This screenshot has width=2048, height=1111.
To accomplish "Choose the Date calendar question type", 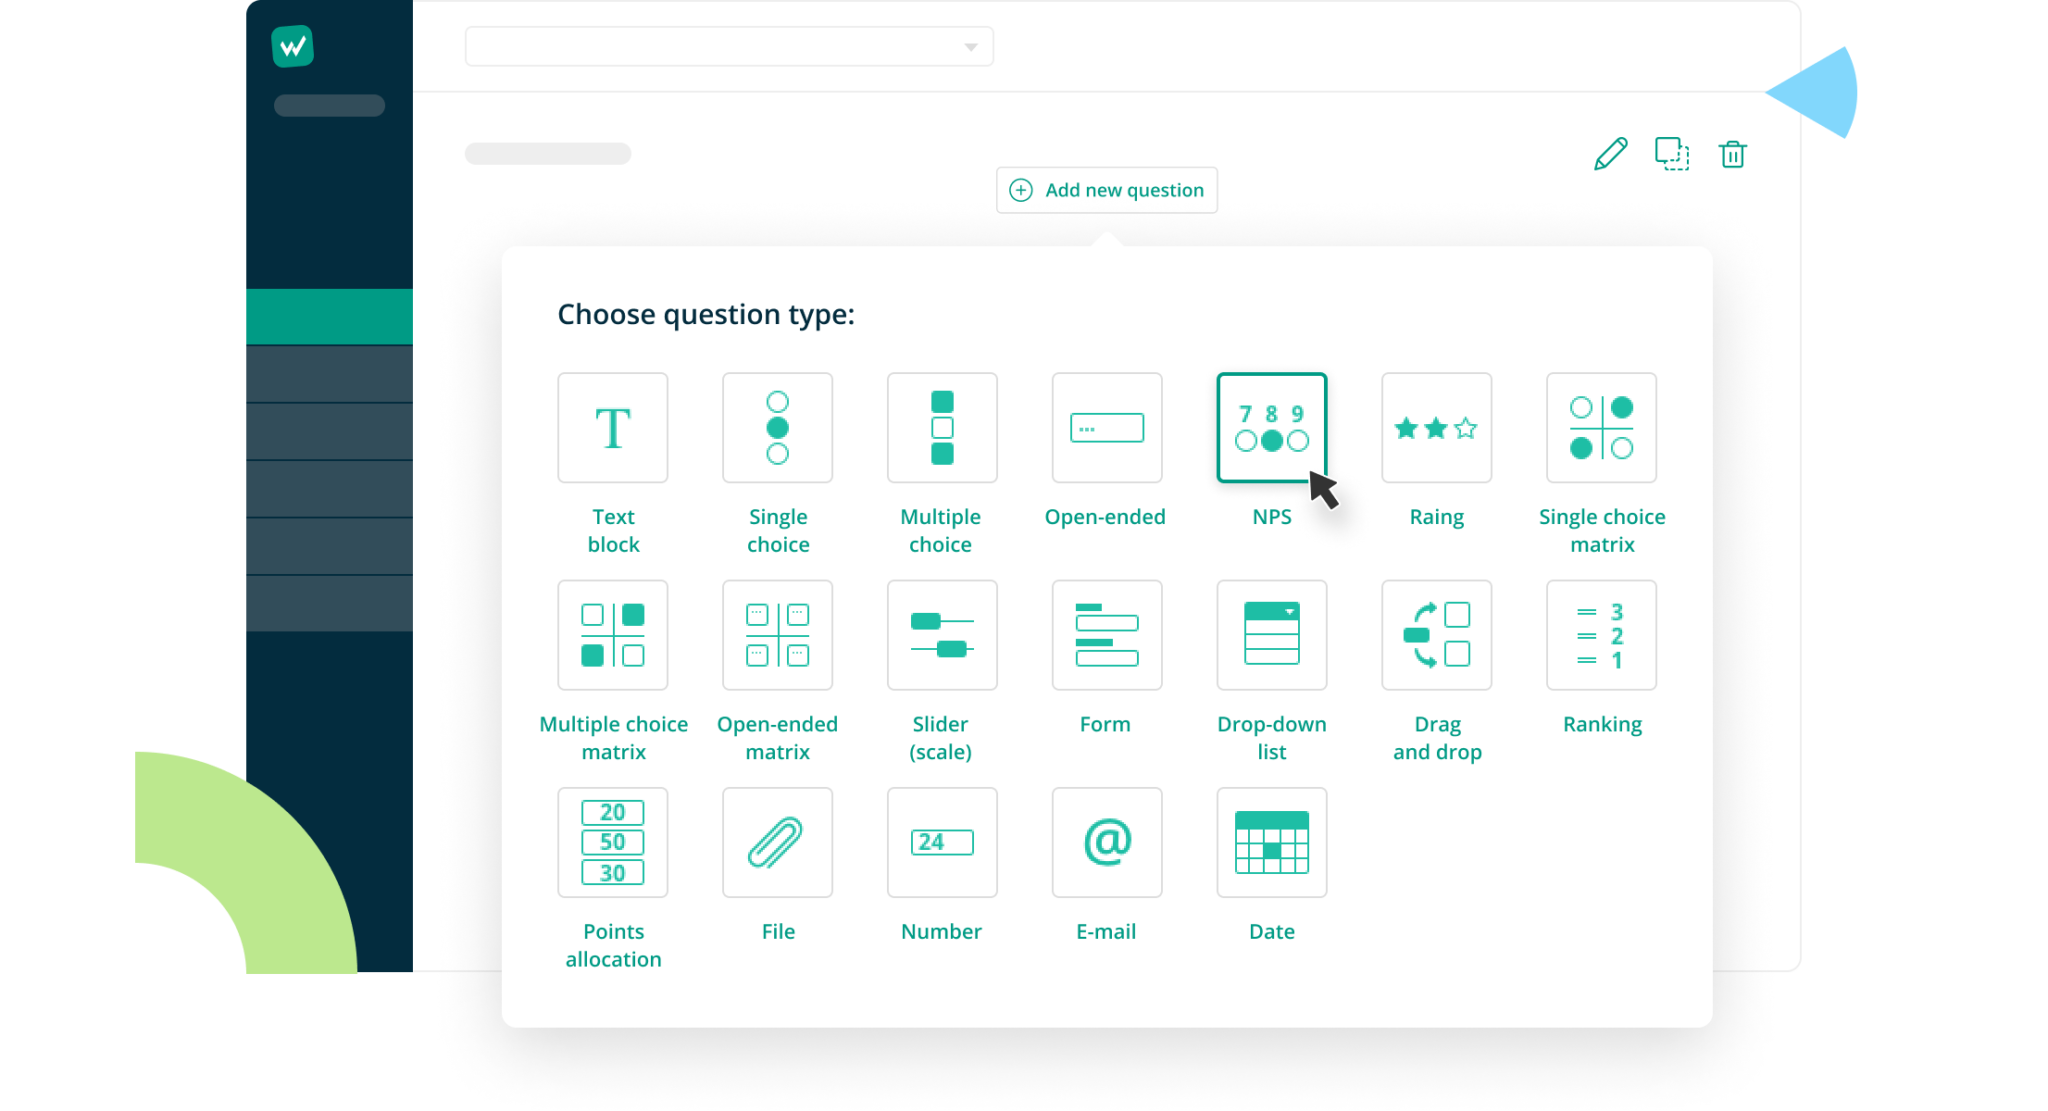I will (x=1271, y=842).
